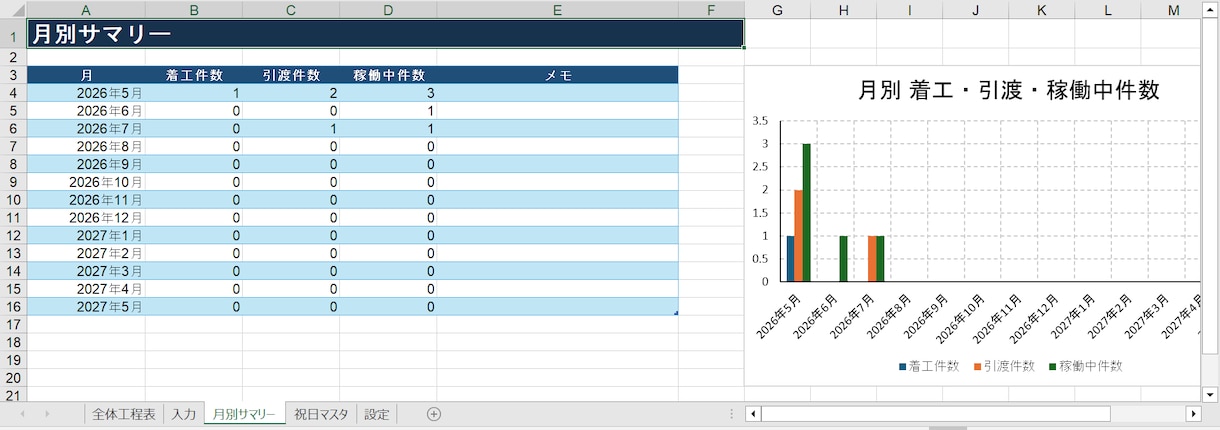This screenshot has height=430, width=1220.
Task: Click the green 2026年5月 bar in chart
Action: (807, 213)
